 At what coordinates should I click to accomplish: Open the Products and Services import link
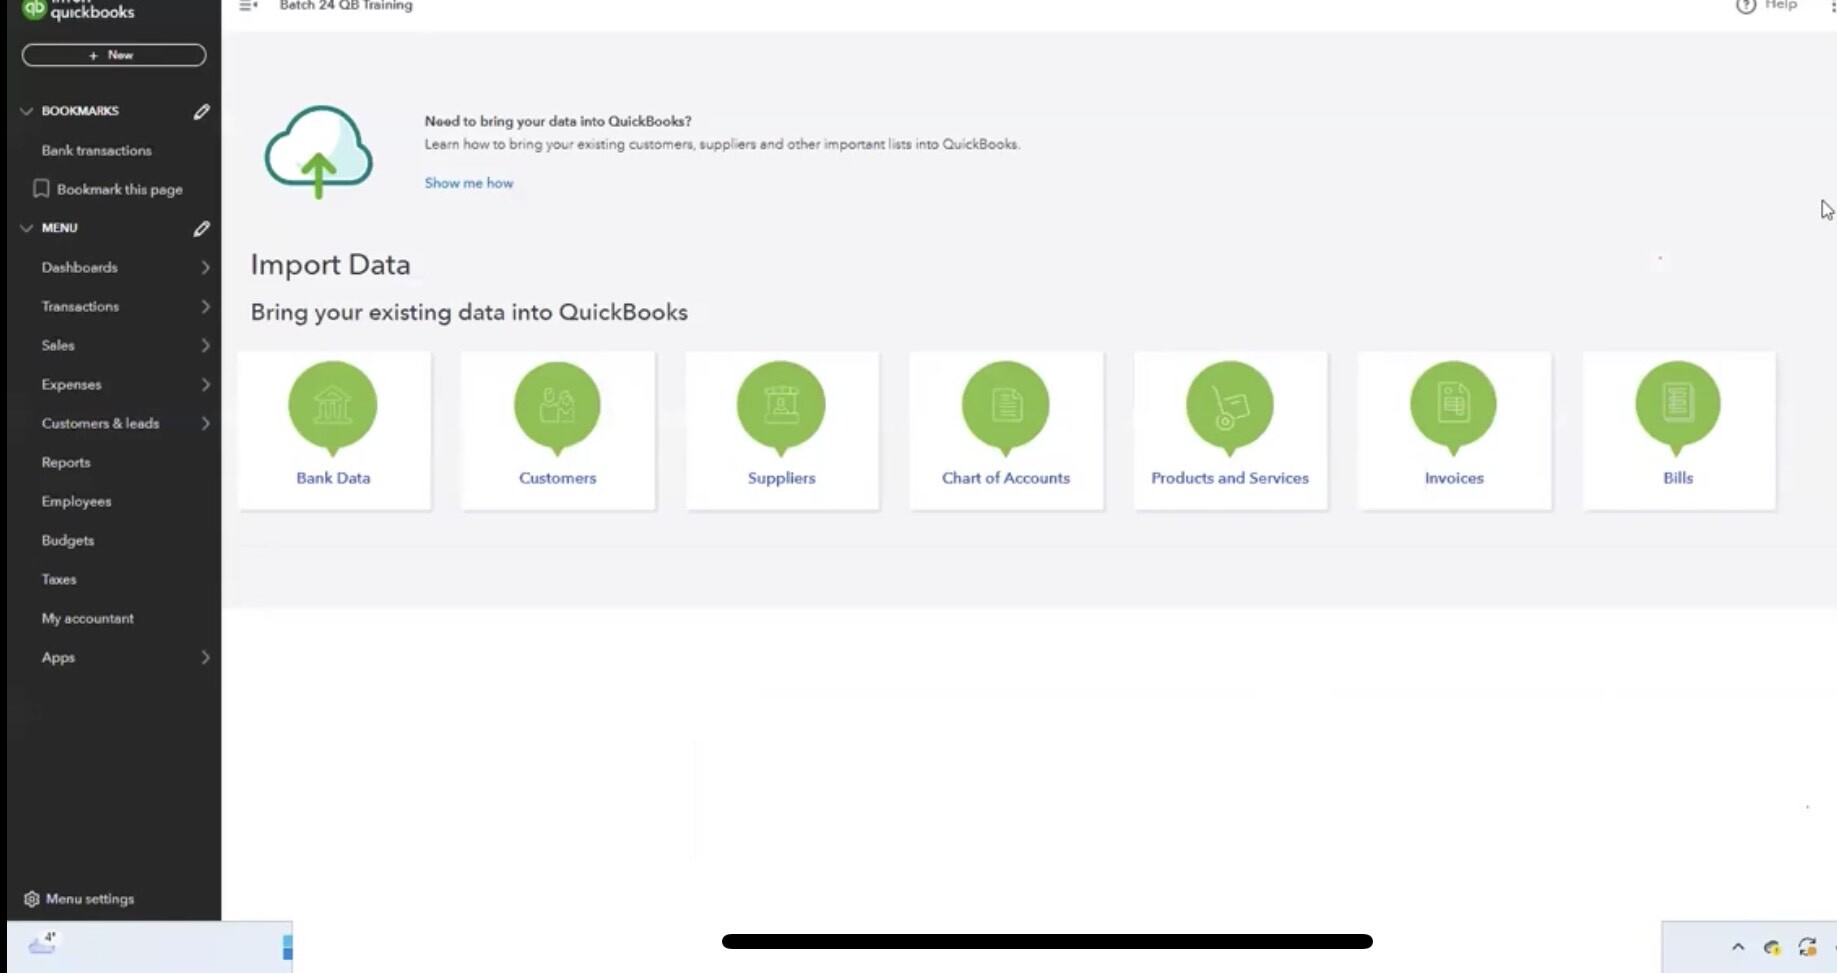(1230, 478)
